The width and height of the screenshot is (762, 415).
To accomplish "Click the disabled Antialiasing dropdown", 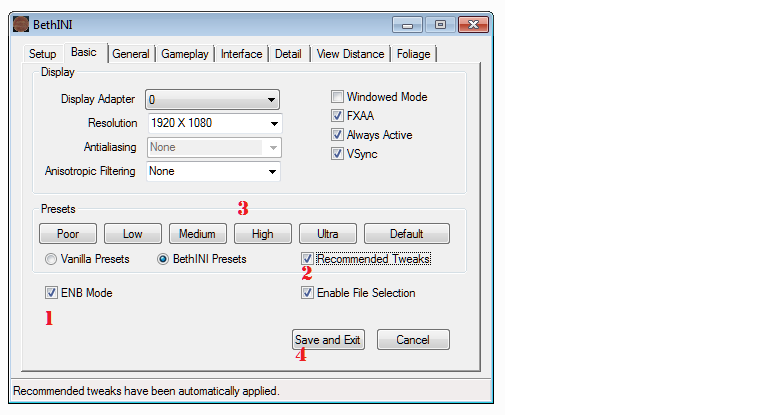I will click(x=214, y=147).
